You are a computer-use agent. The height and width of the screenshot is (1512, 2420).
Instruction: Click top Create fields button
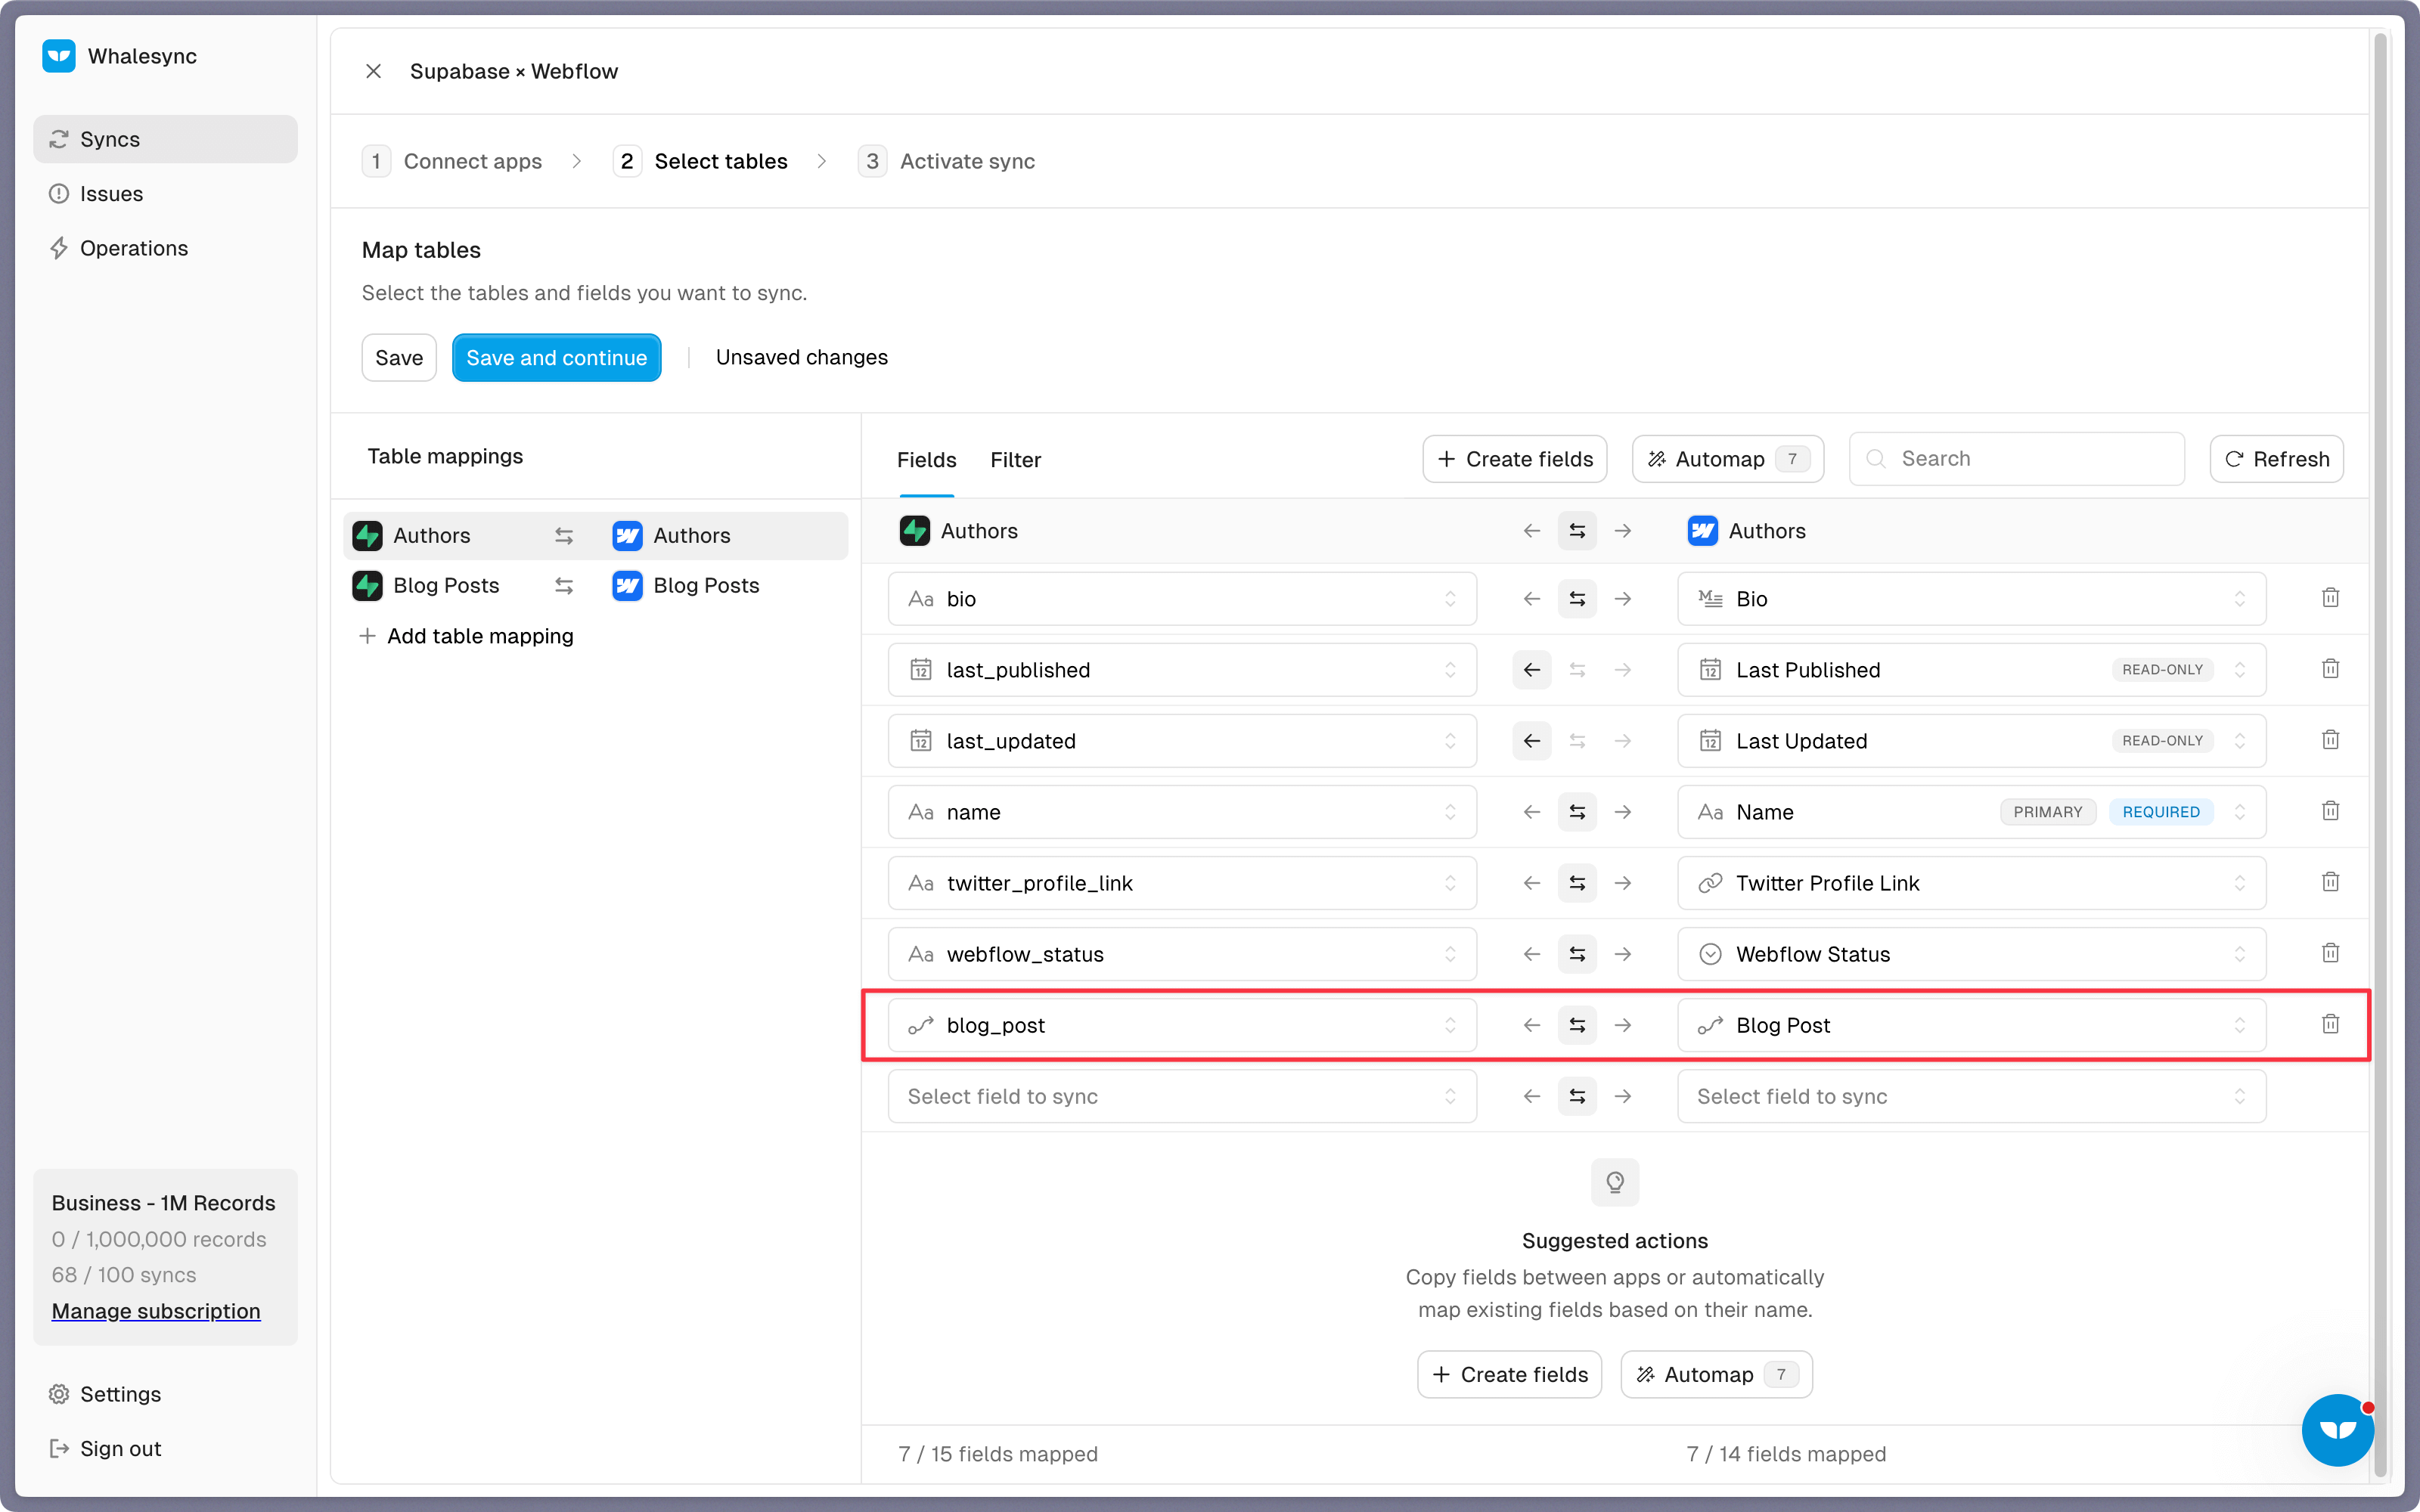[x=1514, y=459]
